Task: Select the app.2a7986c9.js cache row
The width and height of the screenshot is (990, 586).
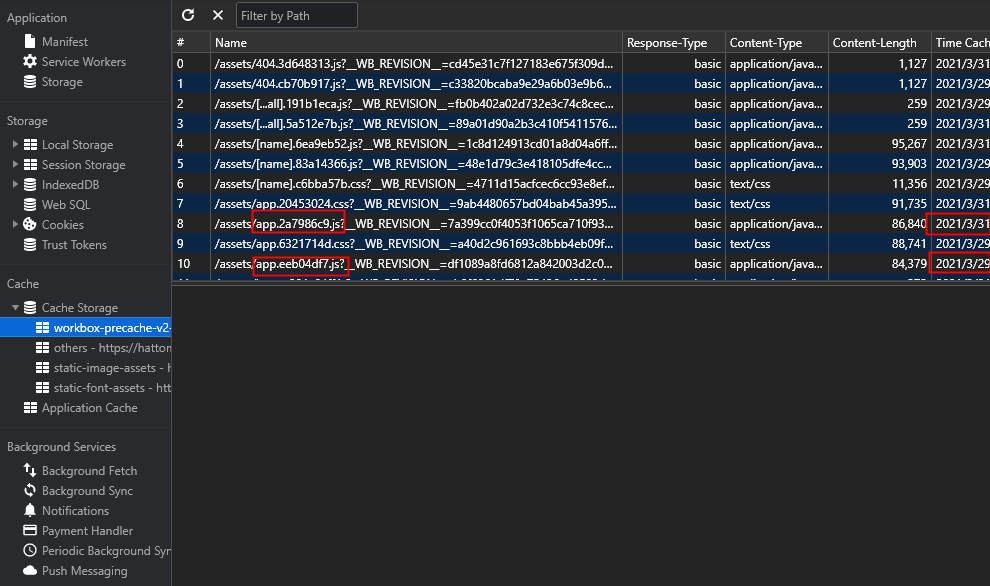Action: pyautogui.click(x=414, y=224)
